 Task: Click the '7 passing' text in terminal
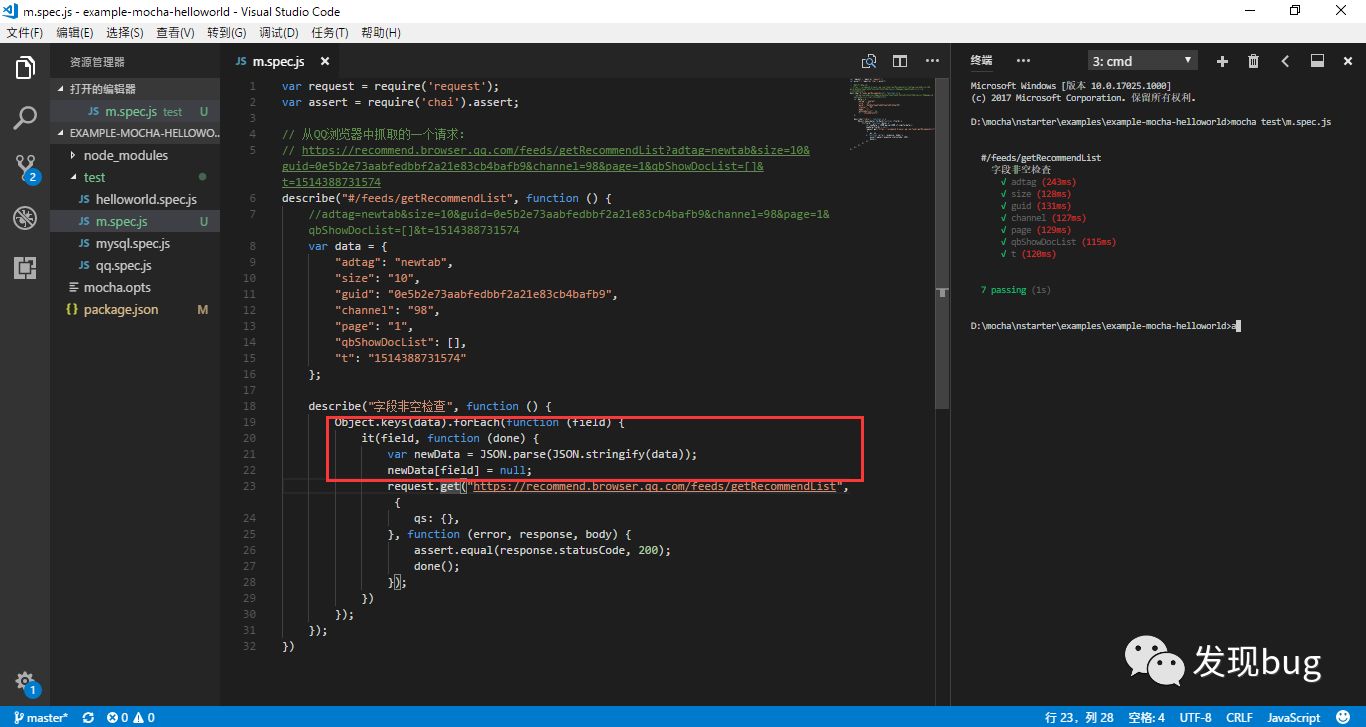[1003, 290]
